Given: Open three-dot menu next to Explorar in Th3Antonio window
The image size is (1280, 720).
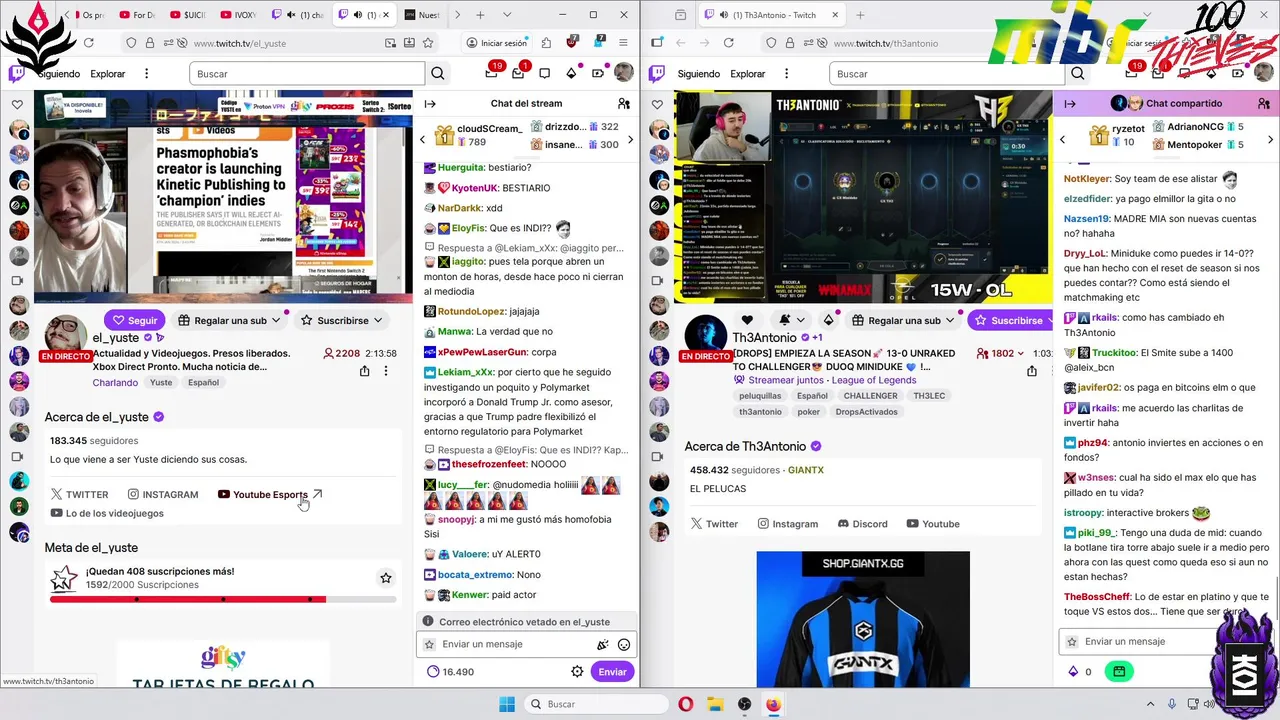Looking at the screenshot, I should 786,74.
